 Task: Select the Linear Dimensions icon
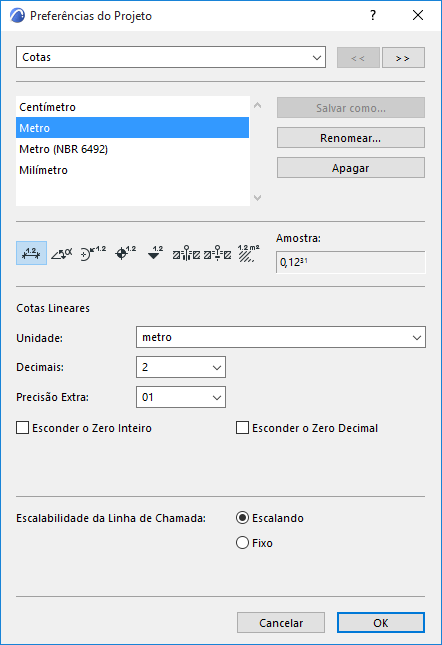[x=31, y=253]
